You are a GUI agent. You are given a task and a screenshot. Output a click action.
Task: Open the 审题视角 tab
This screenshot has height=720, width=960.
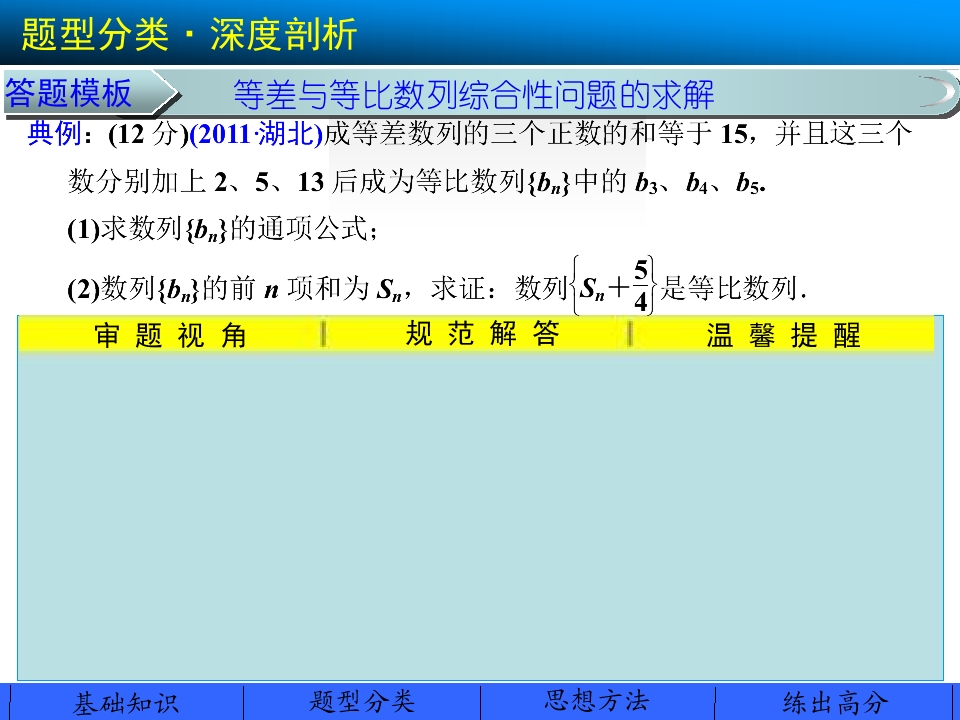pos(170,336)
